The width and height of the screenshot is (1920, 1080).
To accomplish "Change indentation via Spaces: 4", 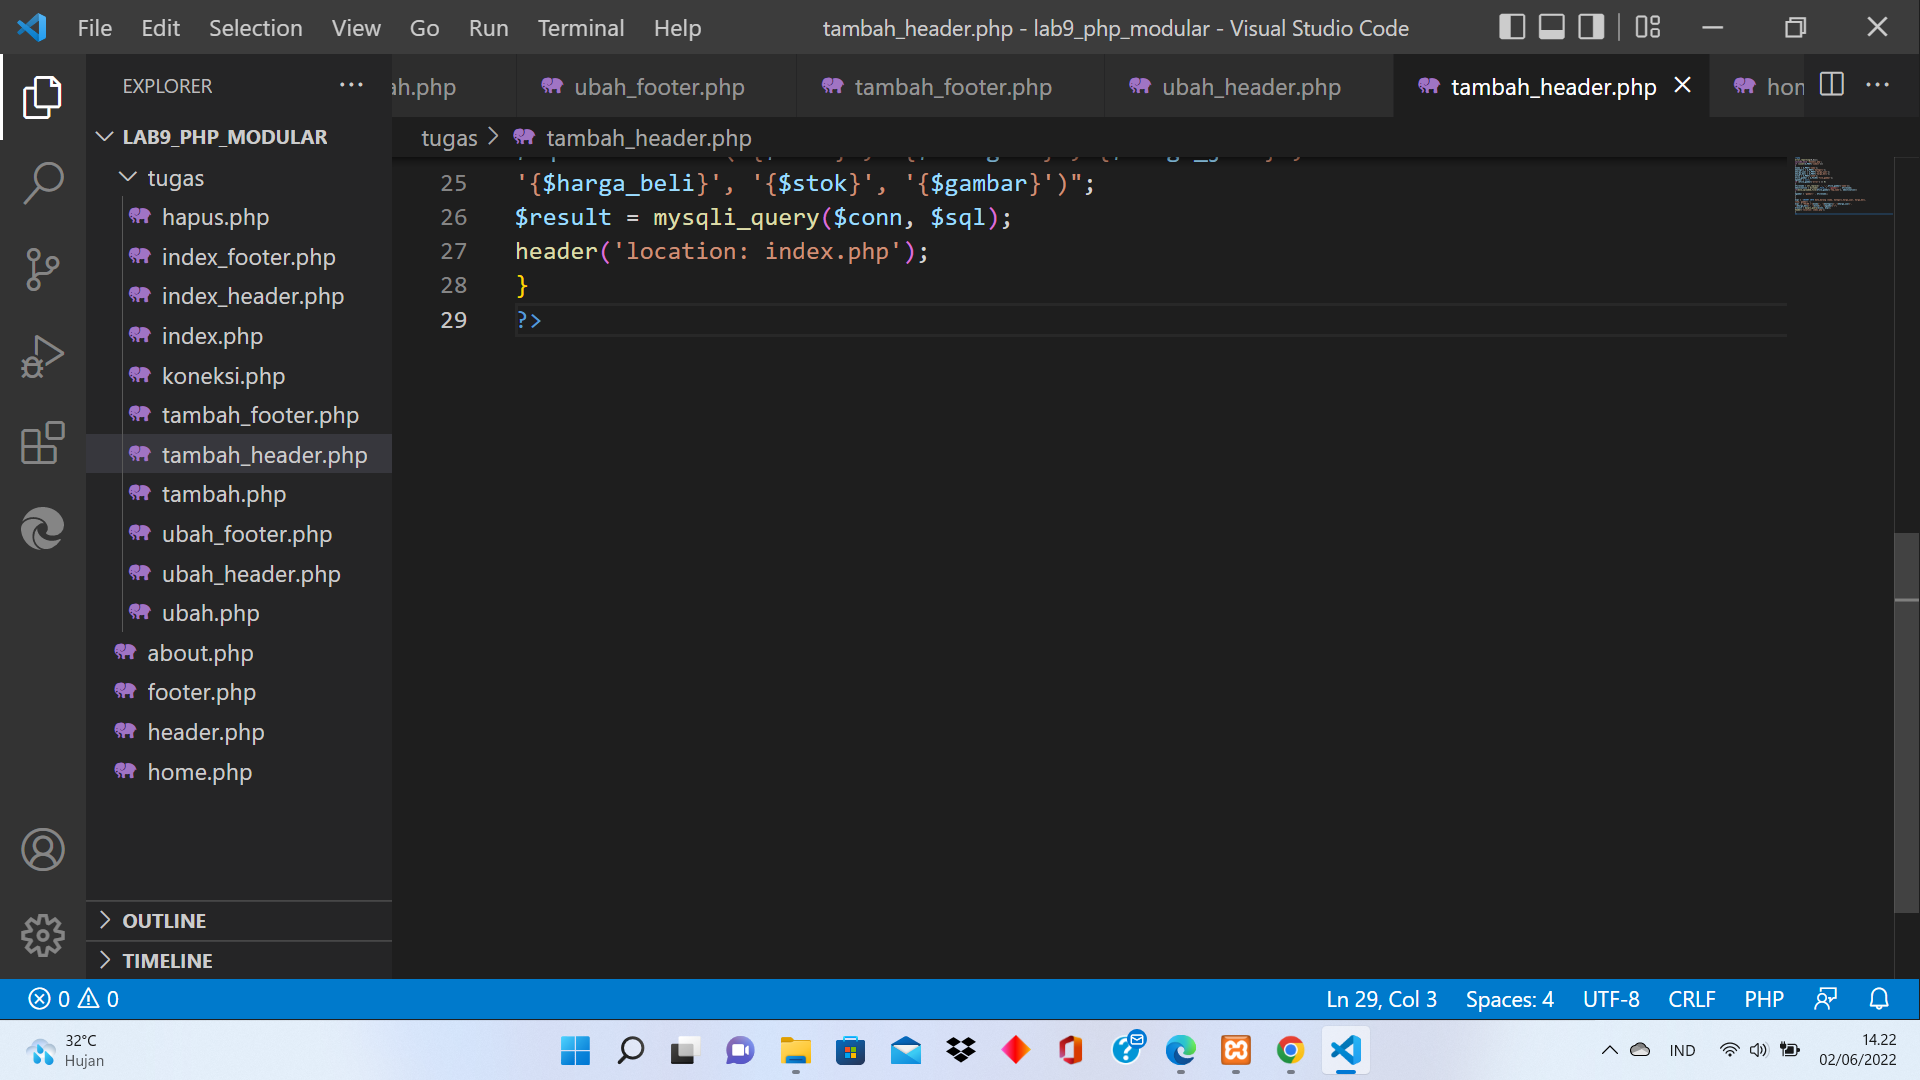I will pyautogui.click(x=1509, y=999).
